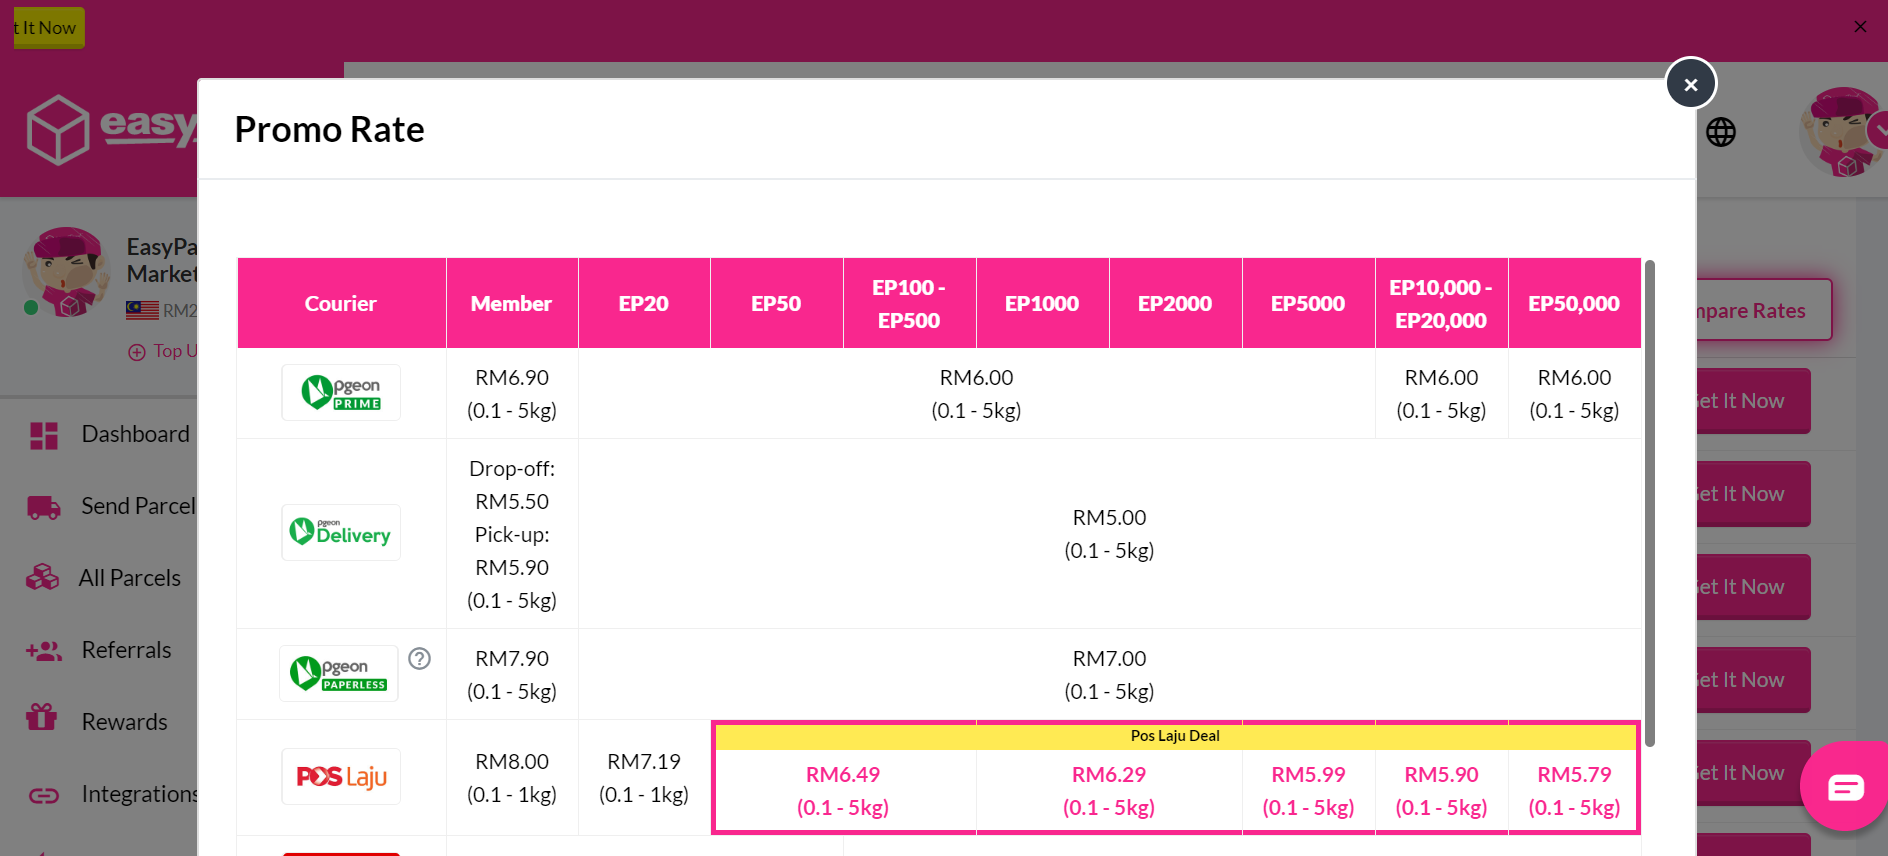Click the Courier column header
The width and height of the screenshot is (1888, 856).
(341, 303)
